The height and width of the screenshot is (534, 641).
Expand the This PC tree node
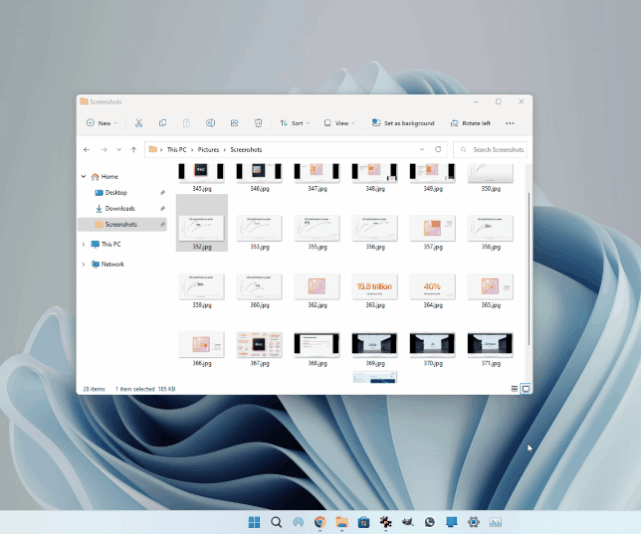[83, 244]
